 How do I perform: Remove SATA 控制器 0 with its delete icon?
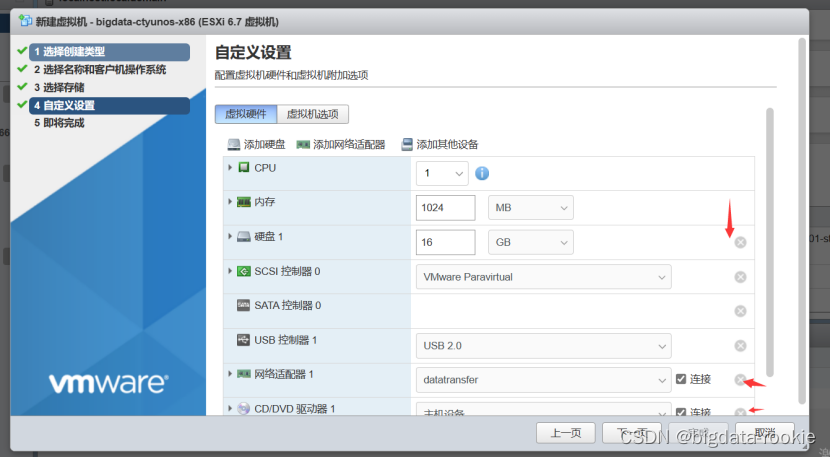click(x=740, y=311)
